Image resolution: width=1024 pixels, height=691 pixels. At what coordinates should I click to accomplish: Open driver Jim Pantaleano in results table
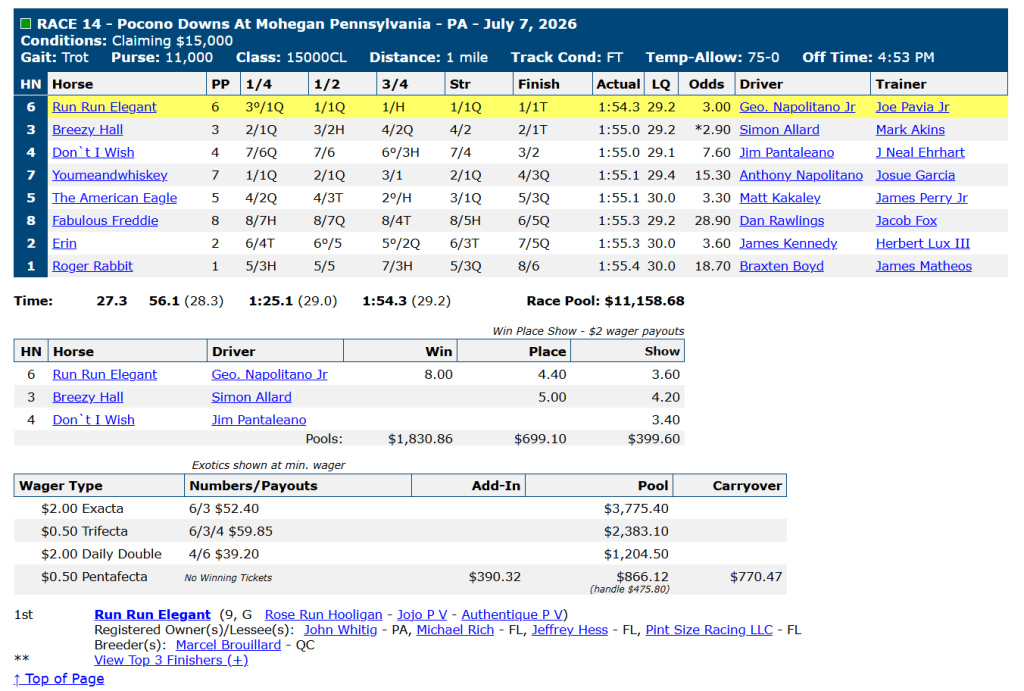click(x=786, y=153)
